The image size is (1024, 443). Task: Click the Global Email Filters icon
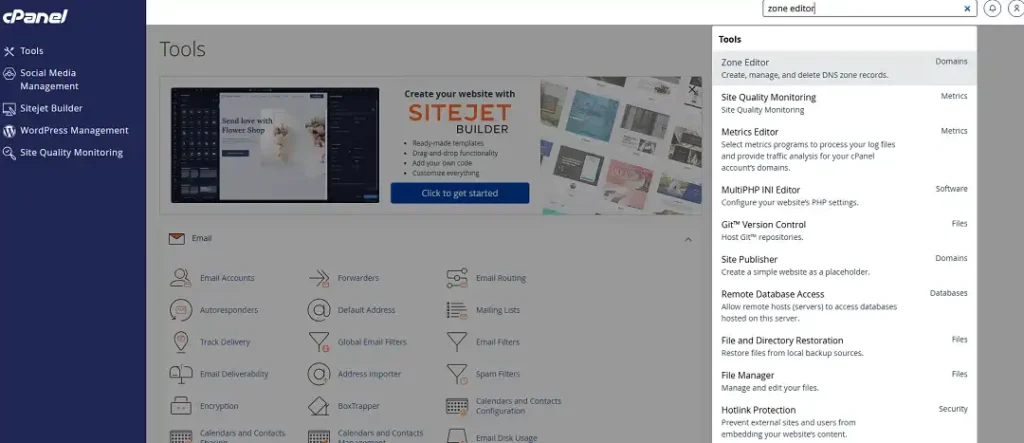[x=319, y=342]
